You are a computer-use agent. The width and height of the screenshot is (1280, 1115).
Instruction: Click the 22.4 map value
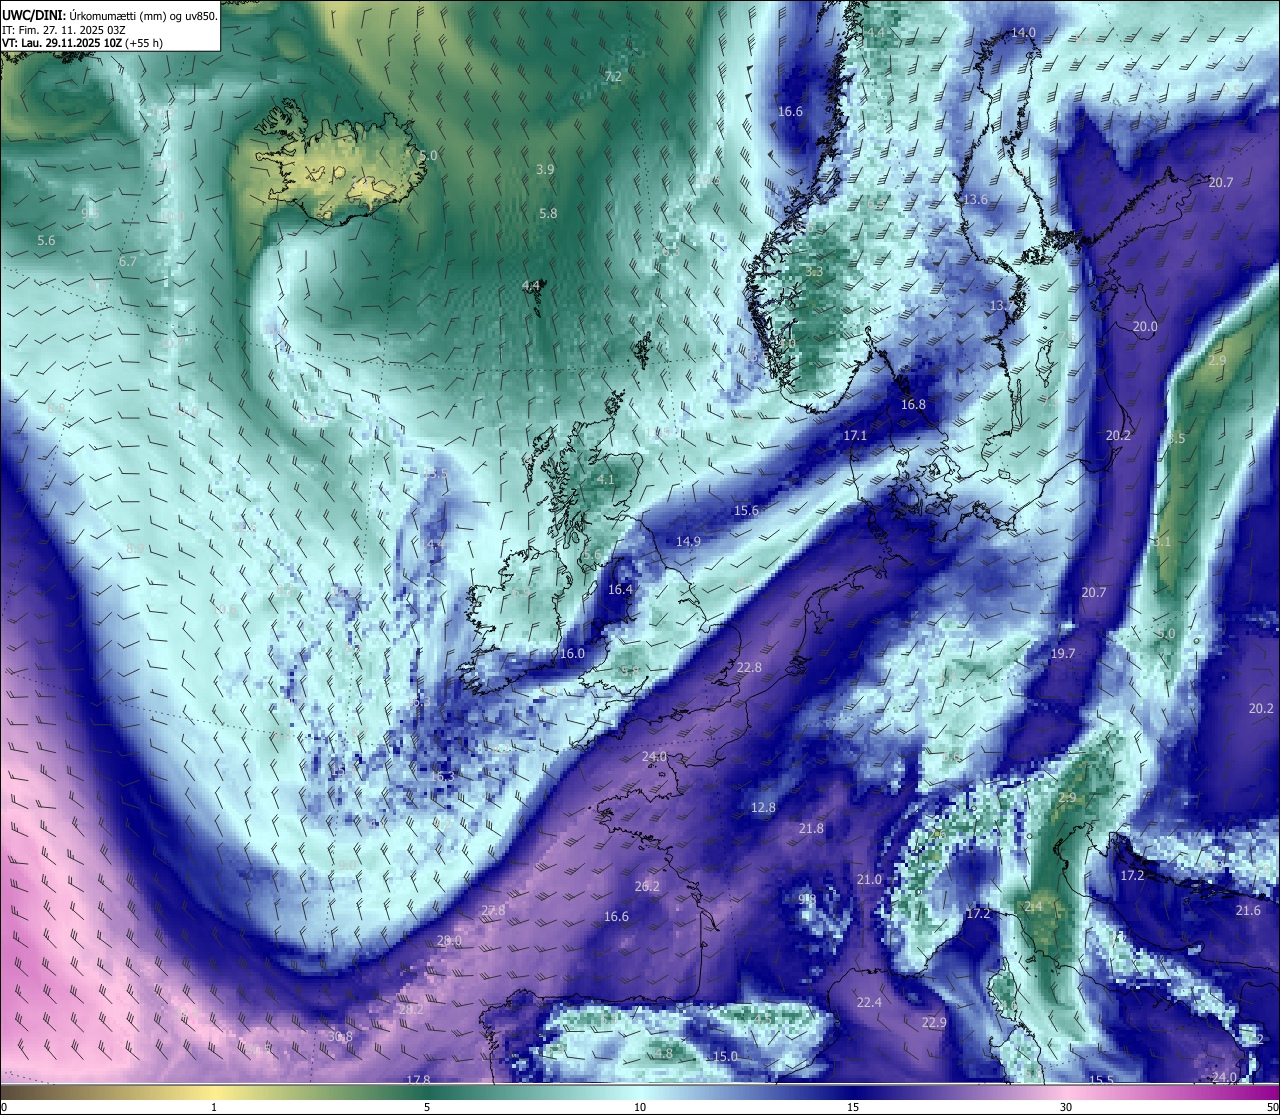869,1003
